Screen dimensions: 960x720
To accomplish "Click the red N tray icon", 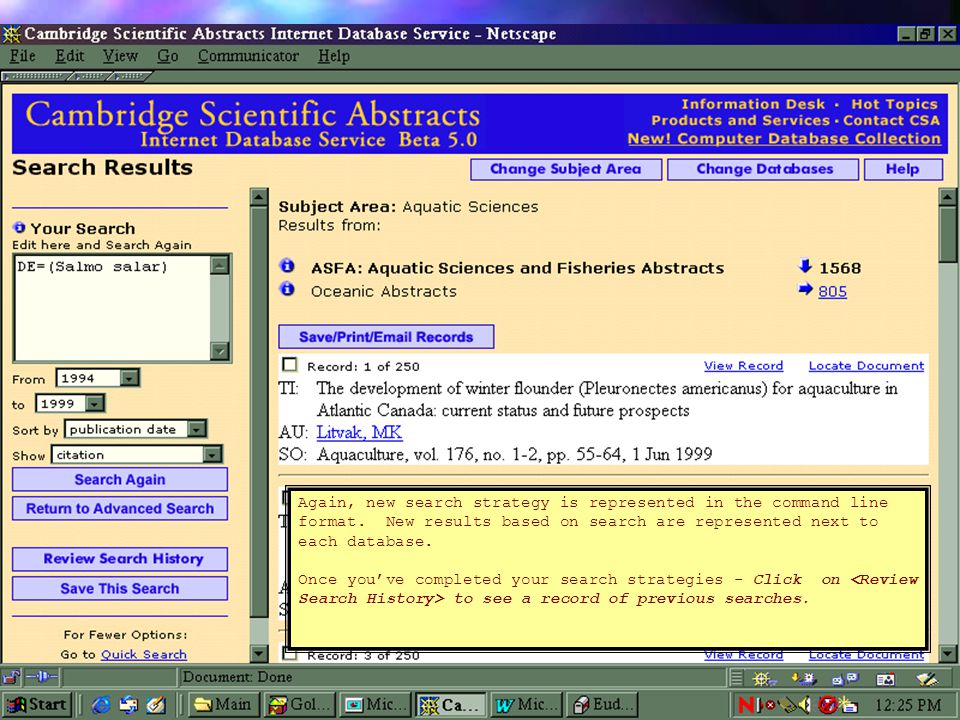I will pos(746,705).
